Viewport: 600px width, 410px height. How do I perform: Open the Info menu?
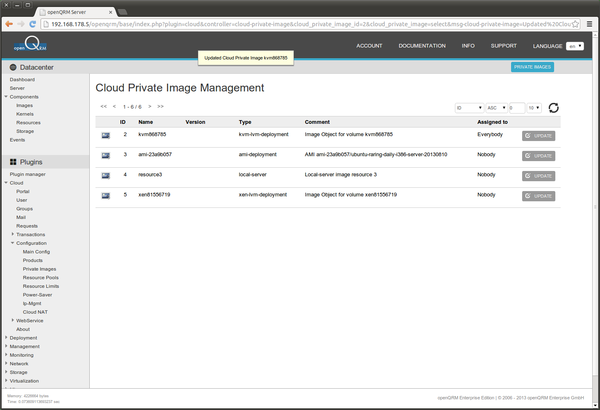point(468,46)
